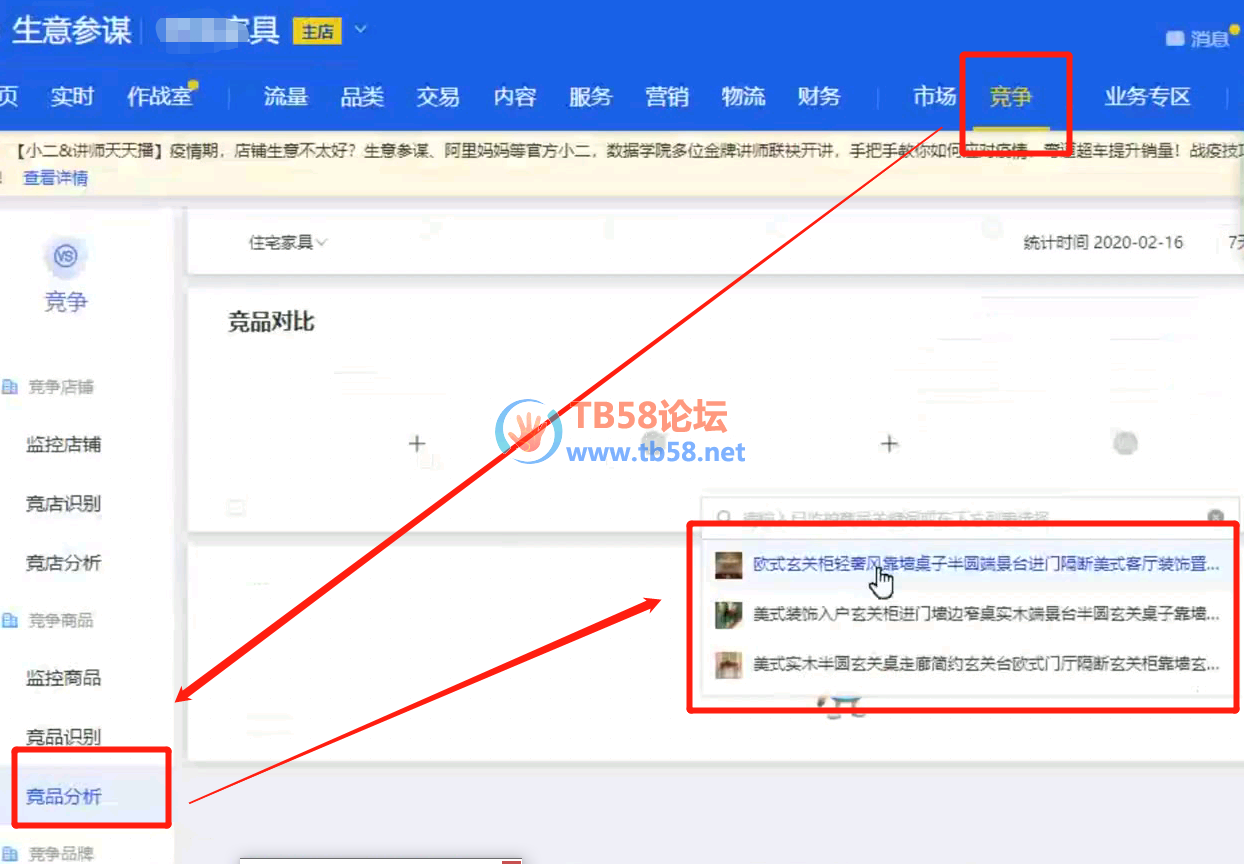Clear the search box with the x icon
Screen dimensions: 1244x864
click(1216, 516)
